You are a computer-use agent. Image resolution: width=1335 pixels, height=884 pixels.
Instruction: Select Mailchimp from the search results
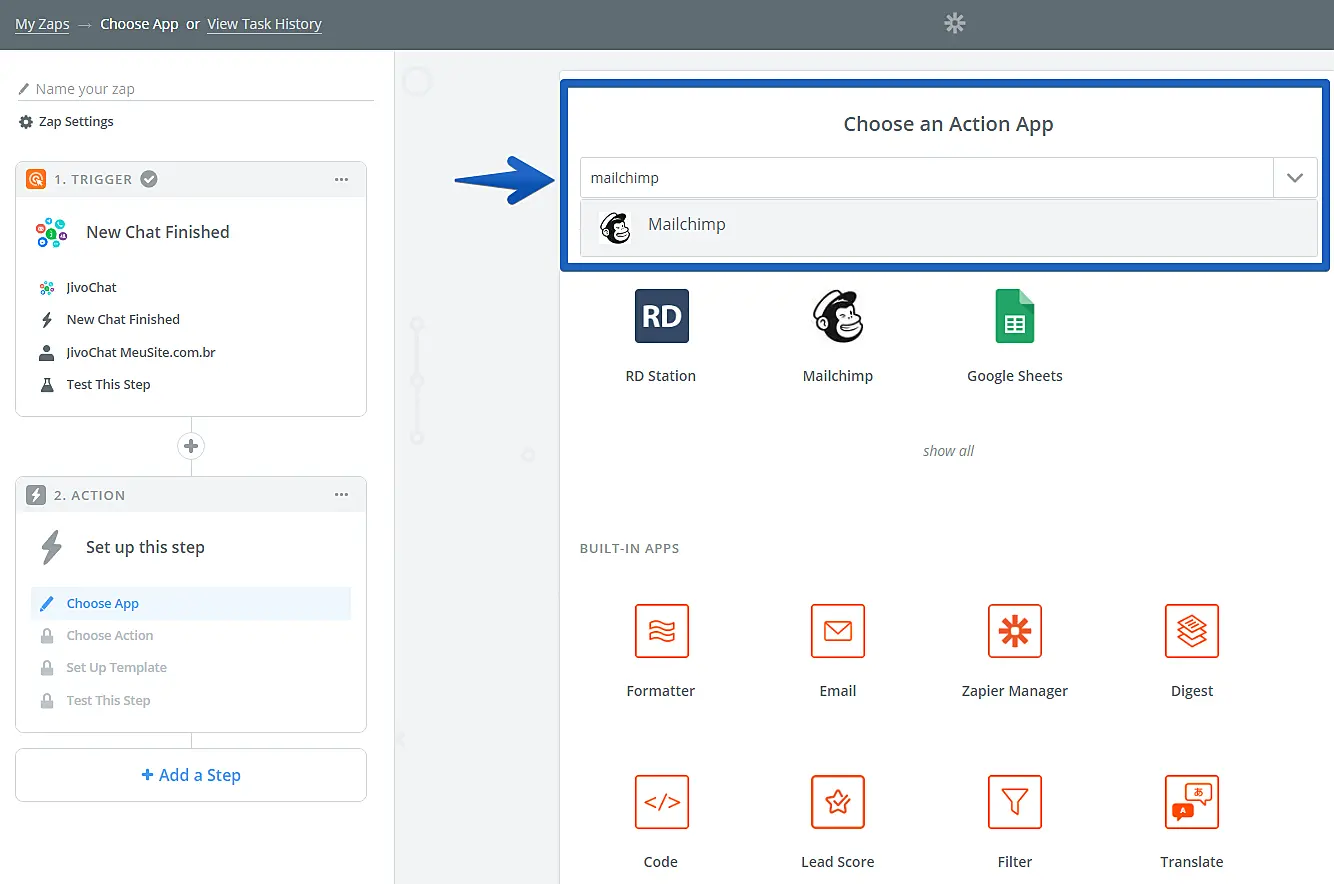coord(686,225)
